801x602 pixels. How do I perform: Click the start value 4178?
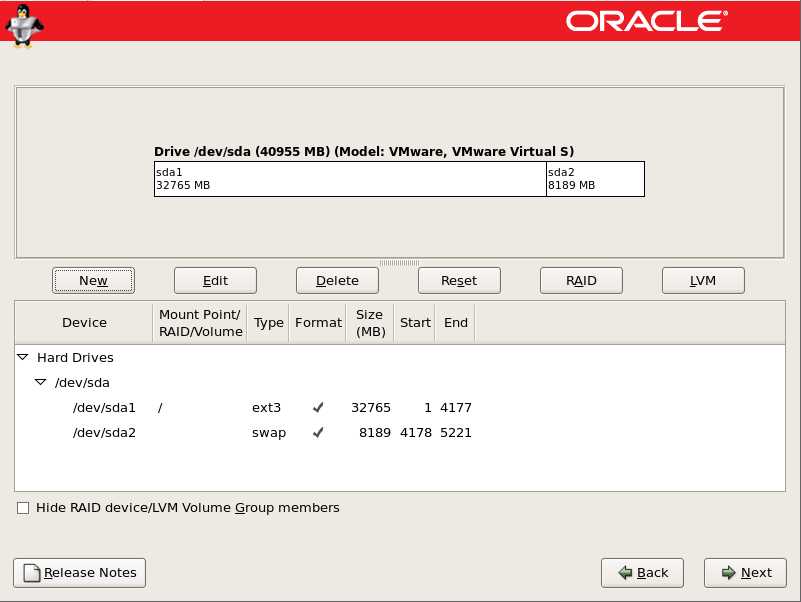[416, 433]
